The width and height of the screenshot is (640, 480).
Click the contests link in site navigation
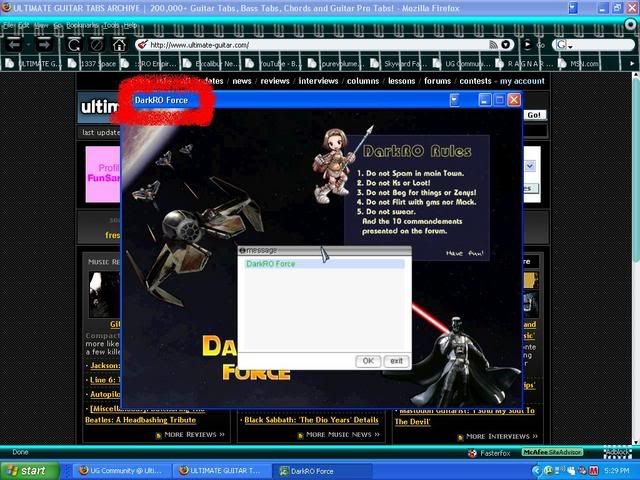476,81
